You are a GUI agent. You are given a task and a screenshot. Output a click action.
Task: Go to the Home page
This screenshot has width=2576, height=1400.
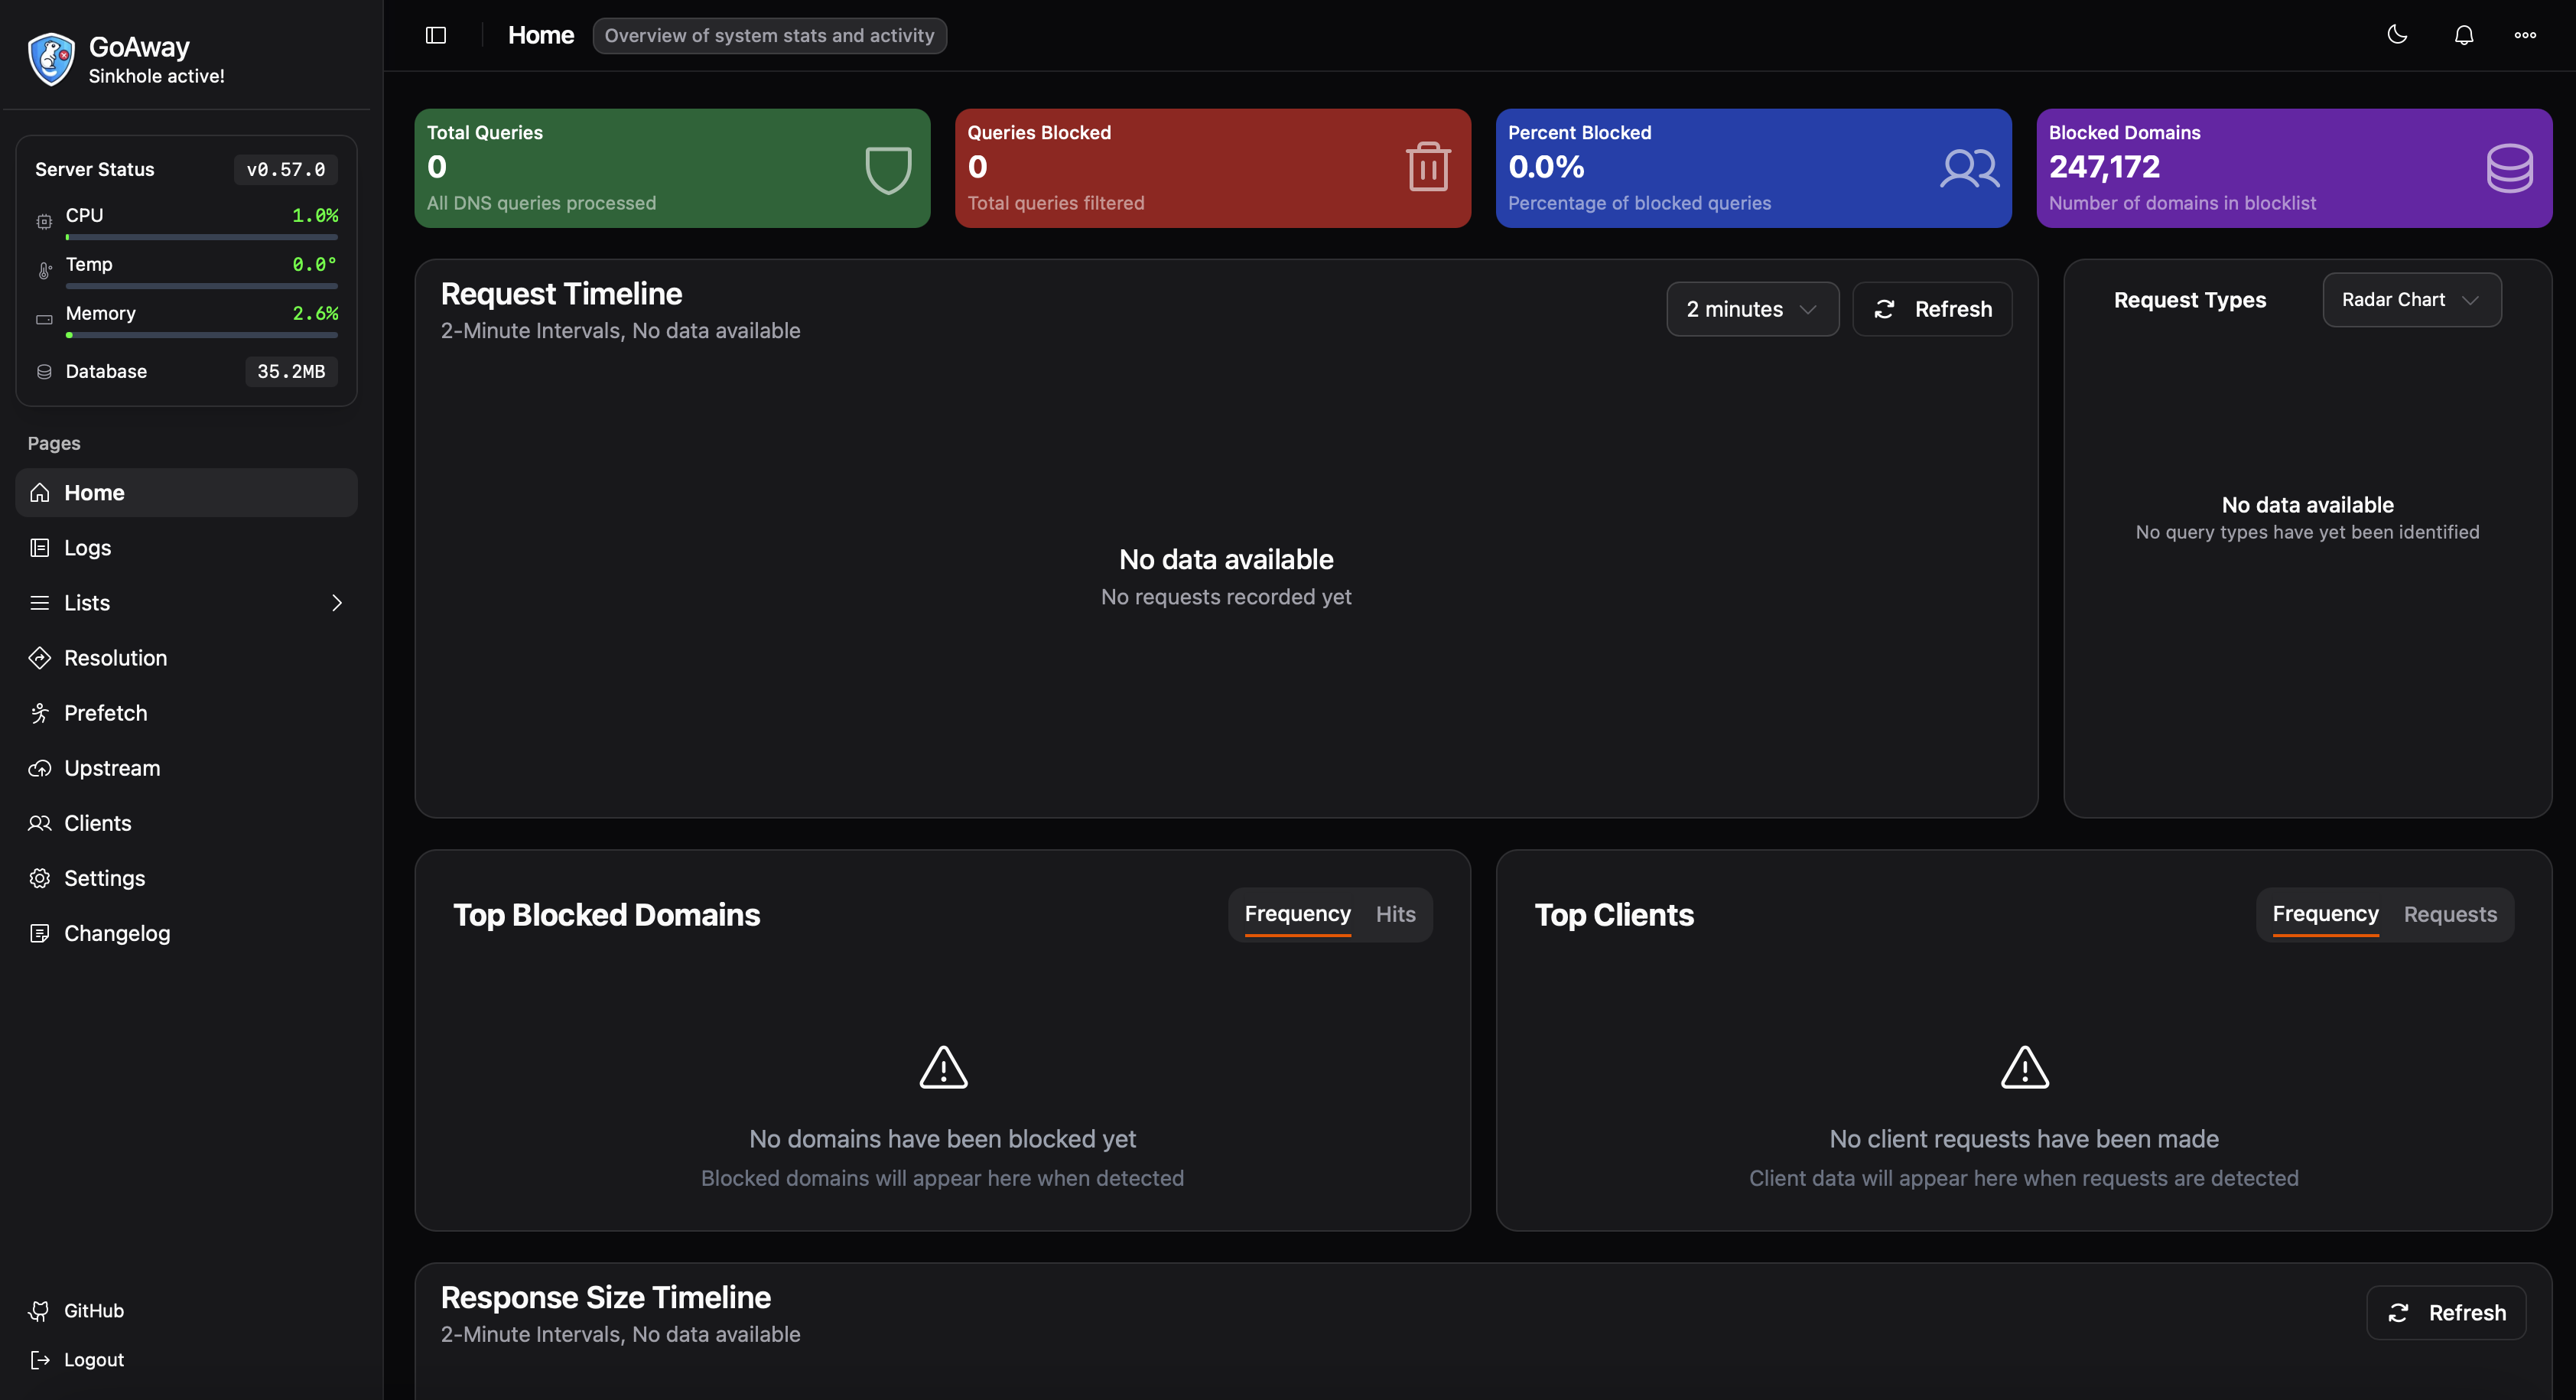pyautogui.click(x=187, y=493)
